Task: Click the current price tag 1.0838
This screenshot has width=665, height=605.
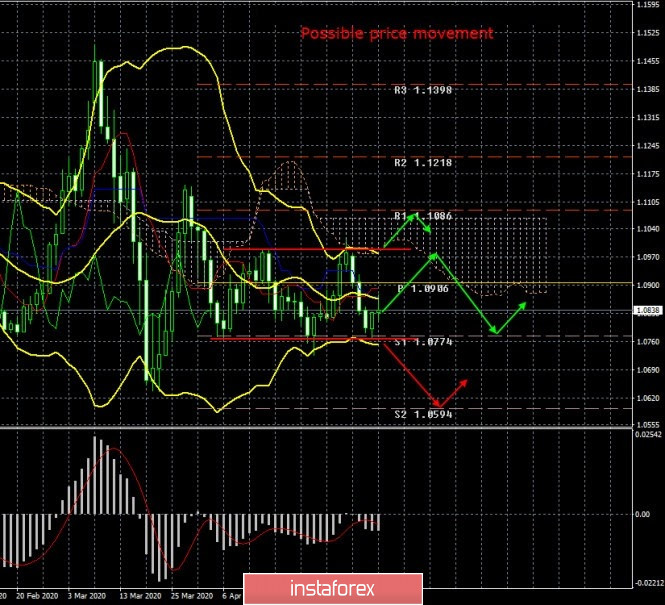Action: click(x=648, y=310)
